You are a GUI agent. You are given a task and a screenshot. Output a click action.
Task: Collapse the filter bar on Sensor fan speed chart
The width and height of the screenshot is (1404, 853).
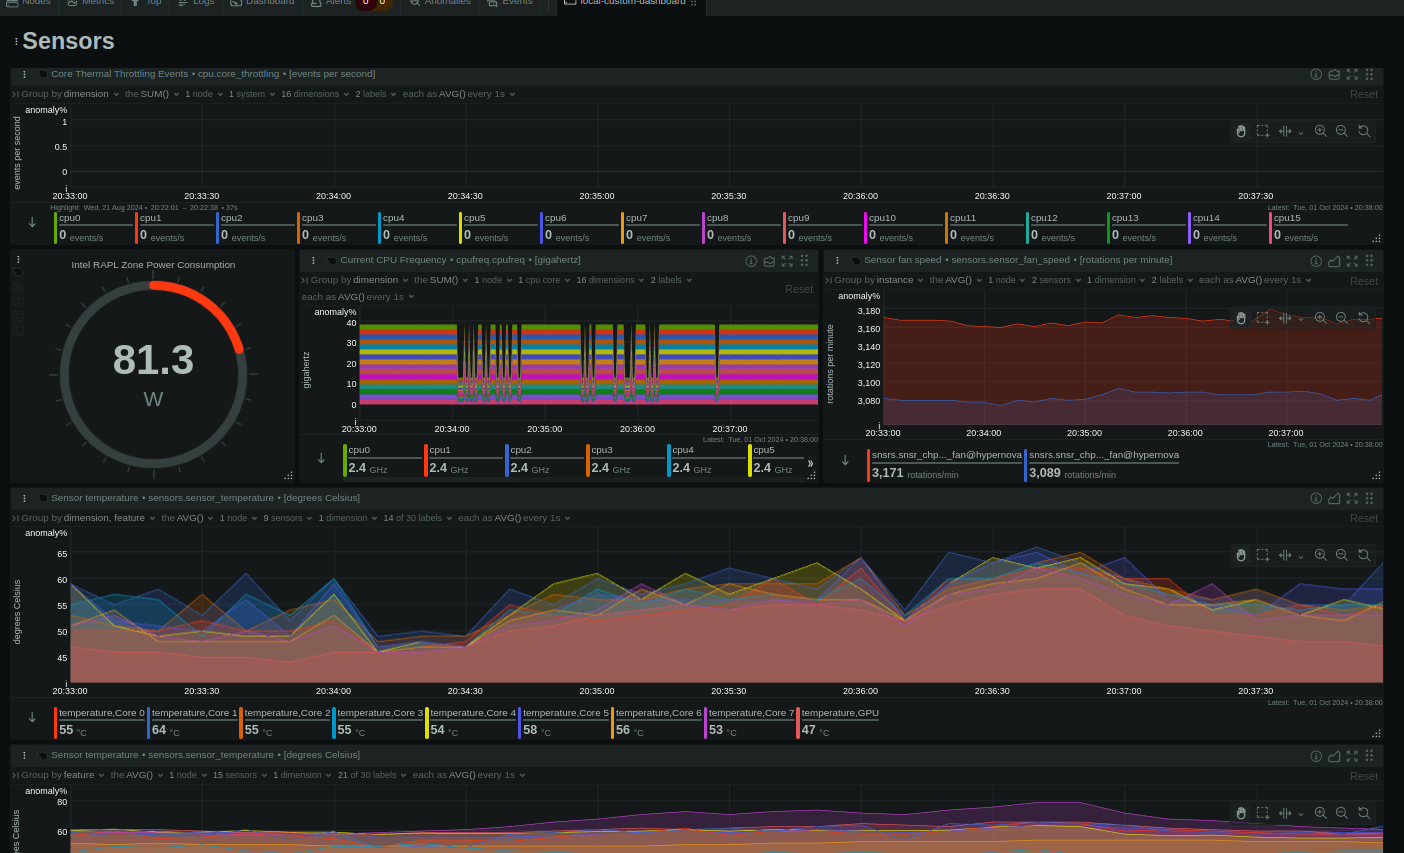(x=828, y=280)
